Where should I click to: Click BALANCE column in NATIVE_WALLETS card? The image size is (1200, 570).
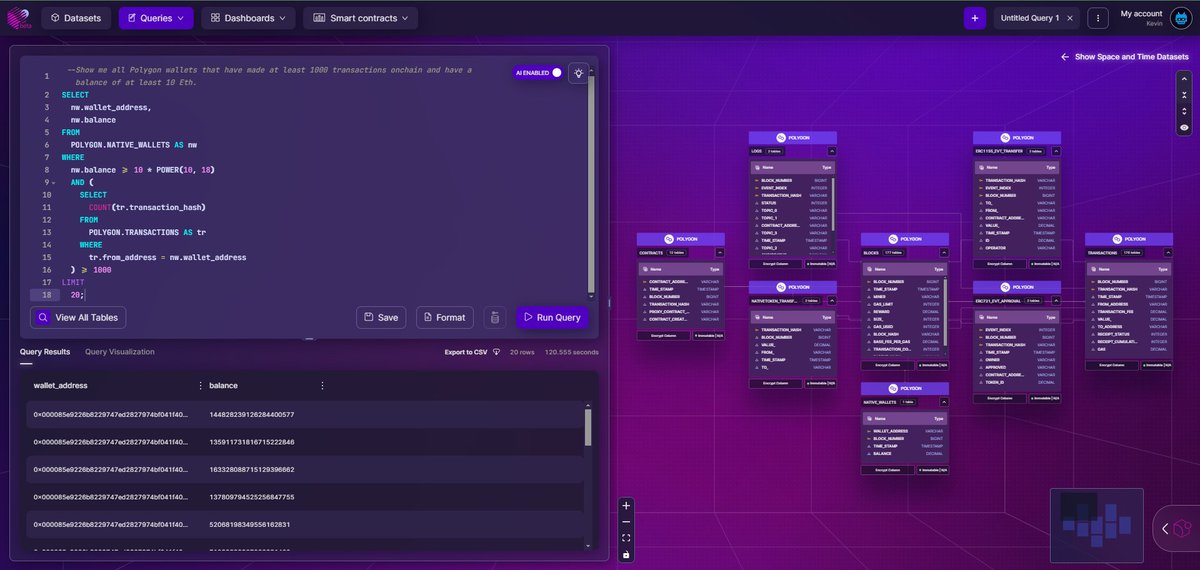pyautogui.click(x=905, y=453)
